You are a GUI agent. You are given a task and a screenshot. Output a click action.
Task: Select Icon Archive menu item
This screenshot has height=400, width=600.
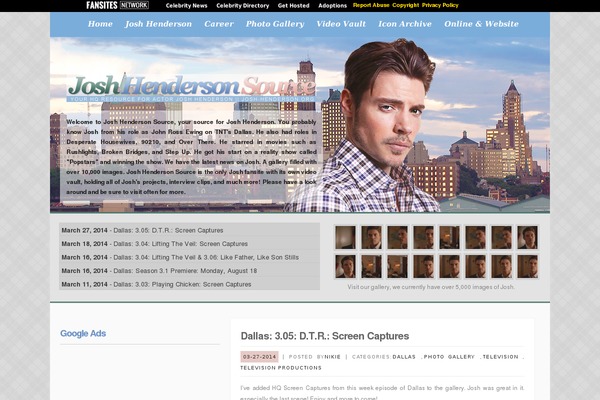pos(405,24)
